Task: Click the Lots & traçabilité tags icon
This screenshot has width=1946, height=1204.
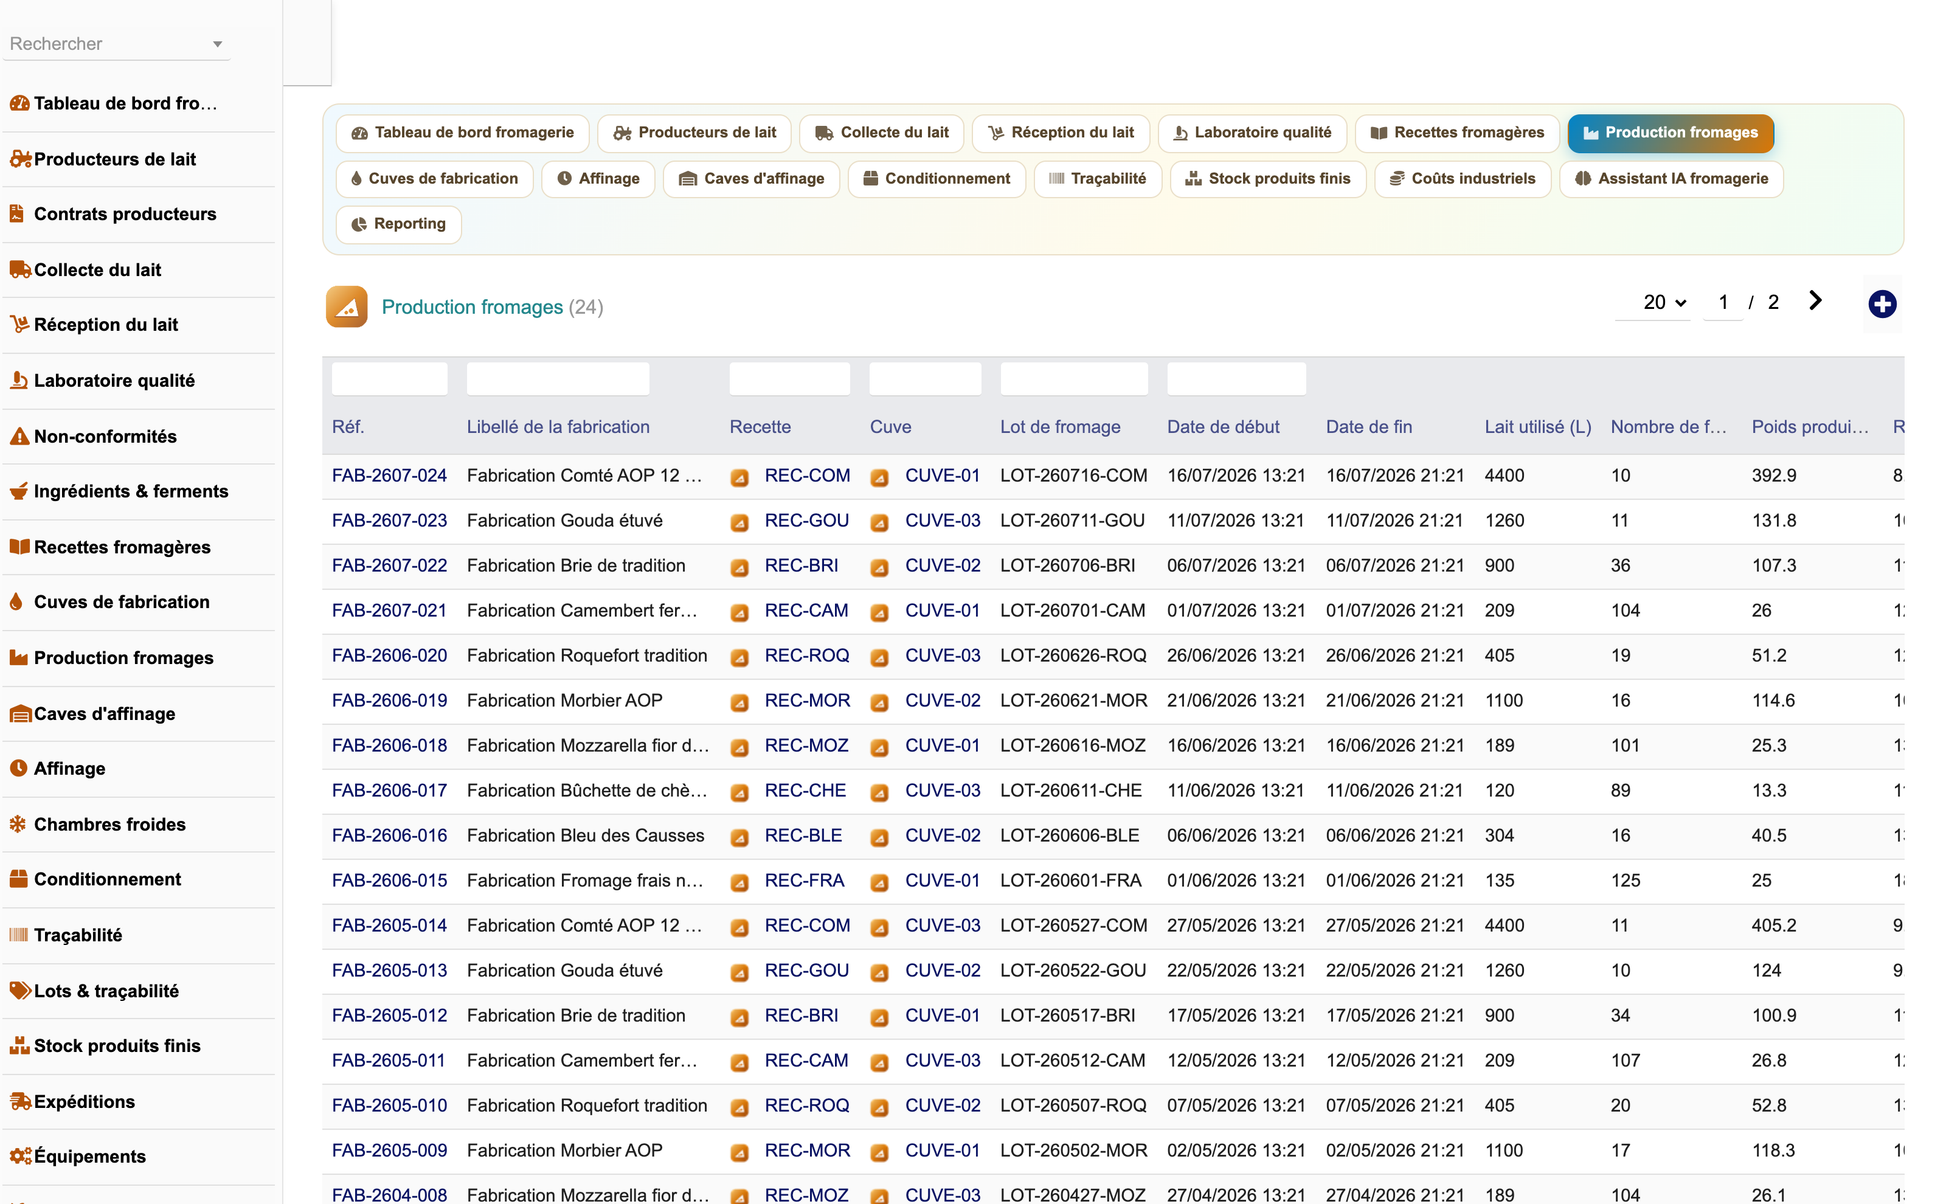Action: pyautogui.click(x=19, y=991)
